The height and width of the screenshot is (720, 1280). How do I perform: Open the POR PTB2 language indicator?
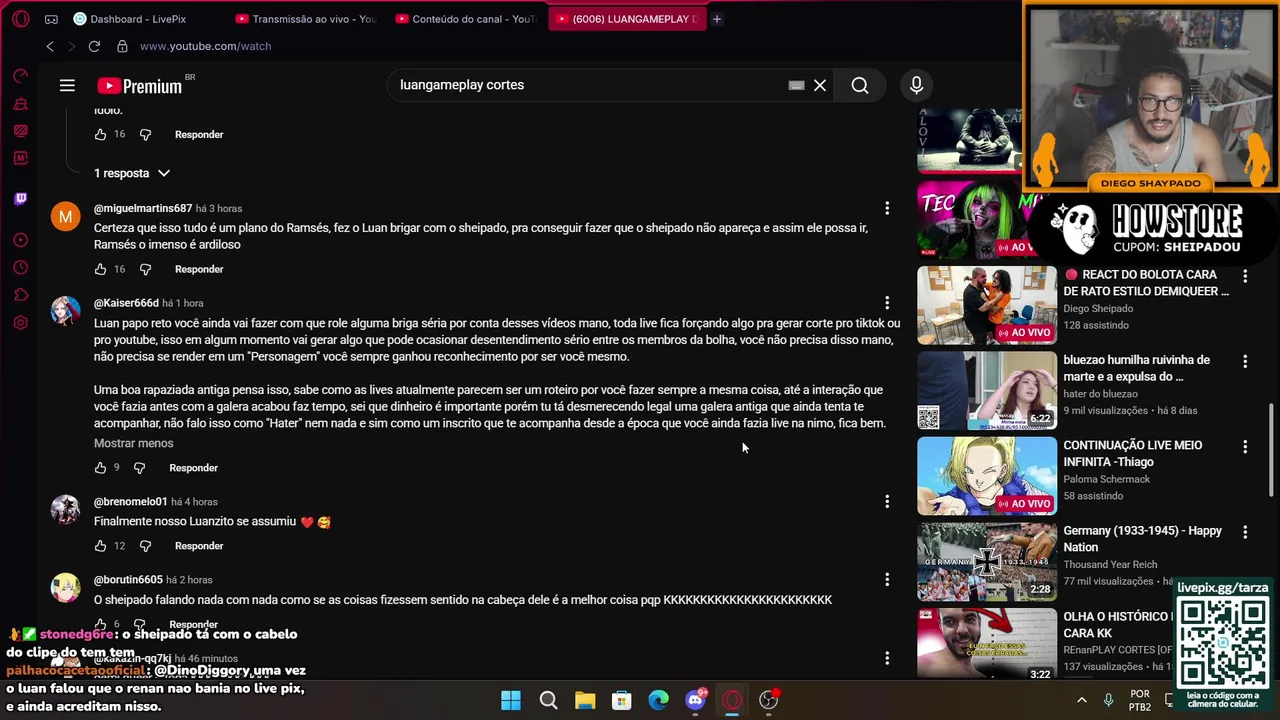click(1139, 700)
